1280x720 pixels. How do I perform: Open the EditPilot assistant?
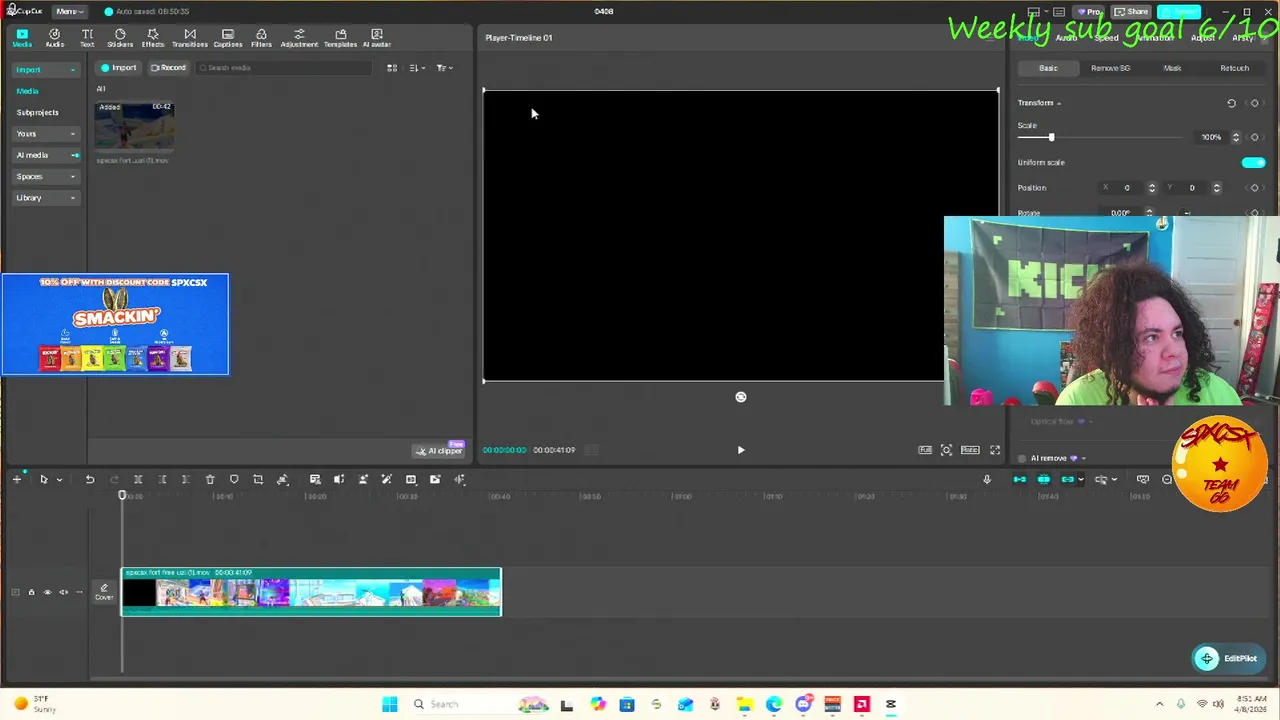[x=1228, y=658]
